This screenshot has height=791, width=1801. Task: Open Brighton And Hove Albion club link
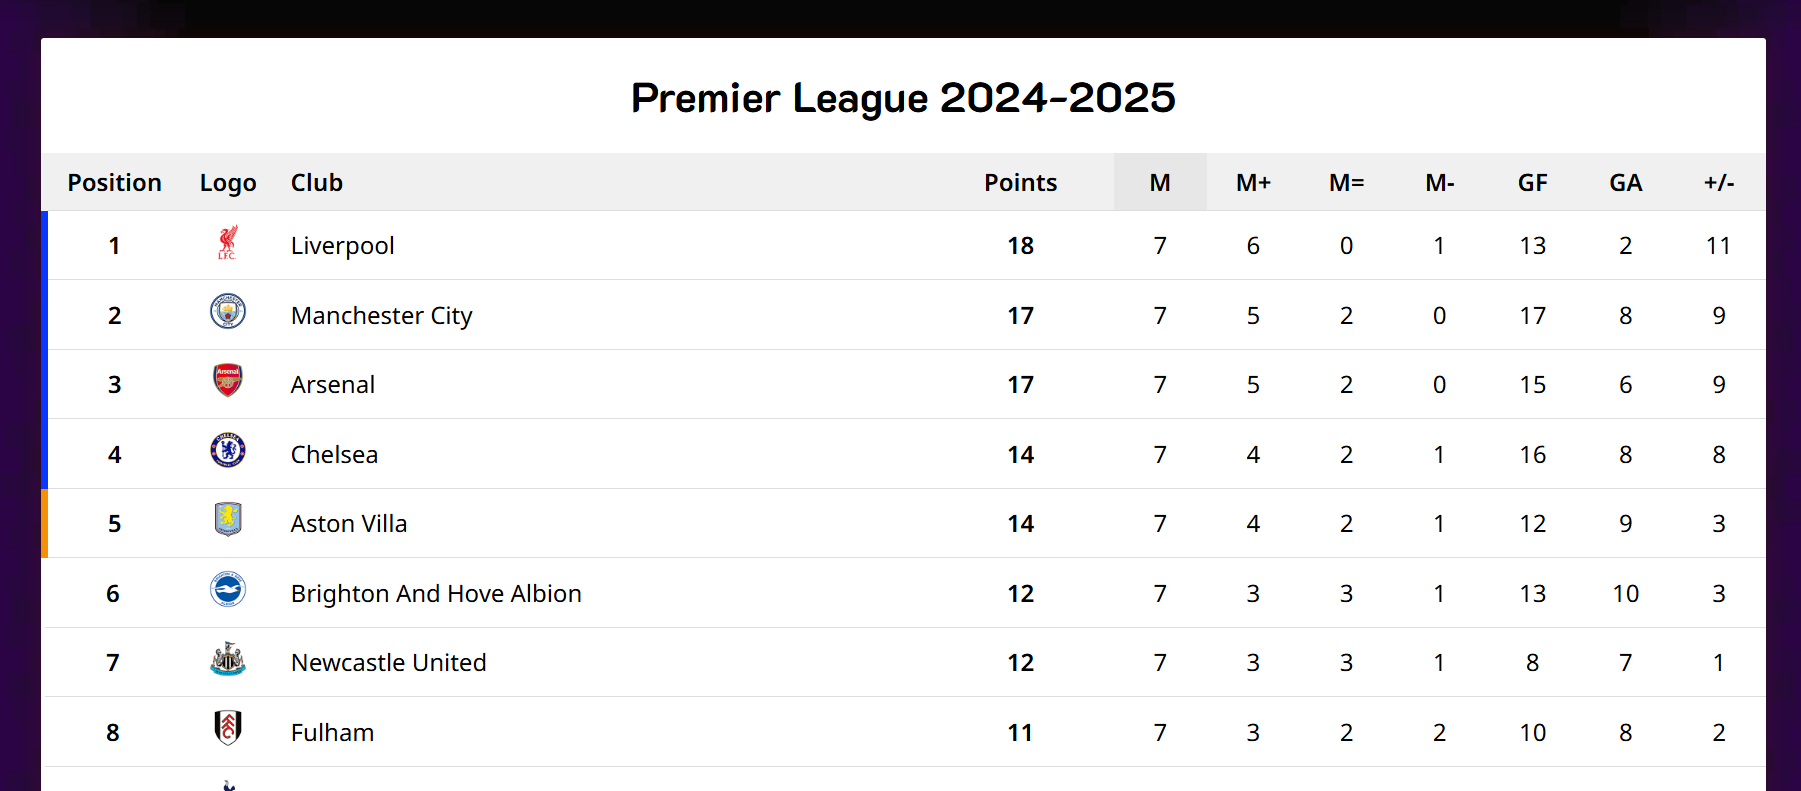436,594
